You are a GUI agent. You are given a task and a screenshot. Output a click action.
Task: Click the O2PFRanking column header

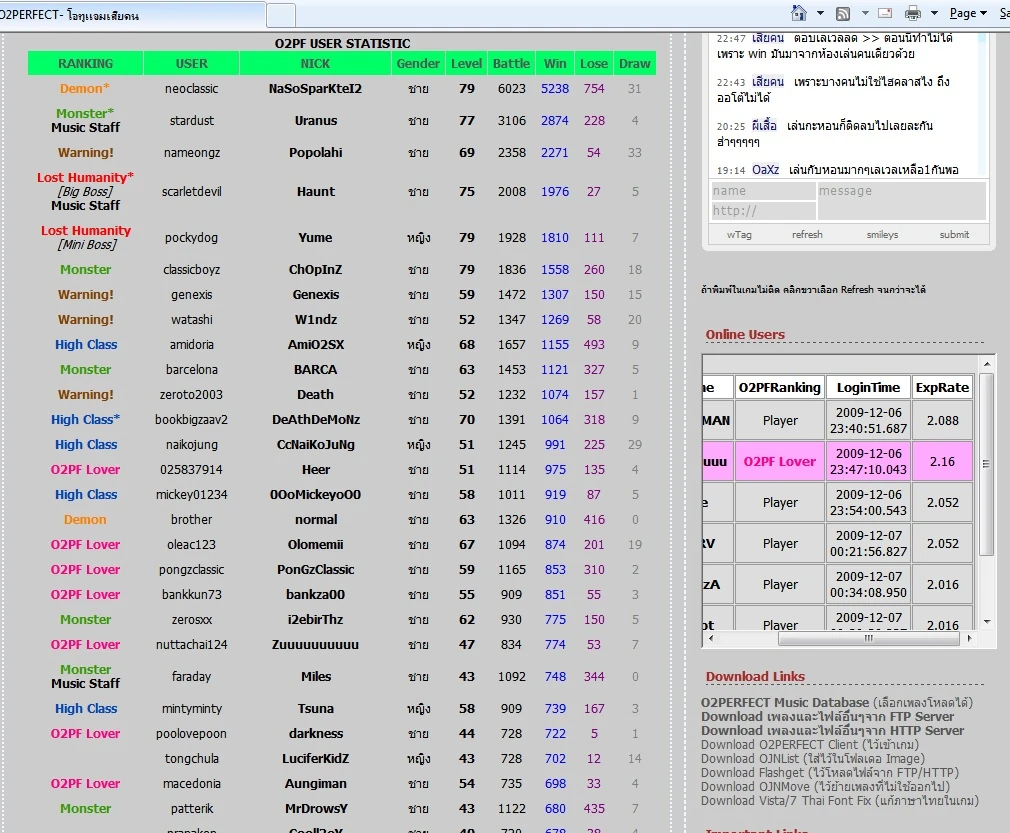pos(779,387)
